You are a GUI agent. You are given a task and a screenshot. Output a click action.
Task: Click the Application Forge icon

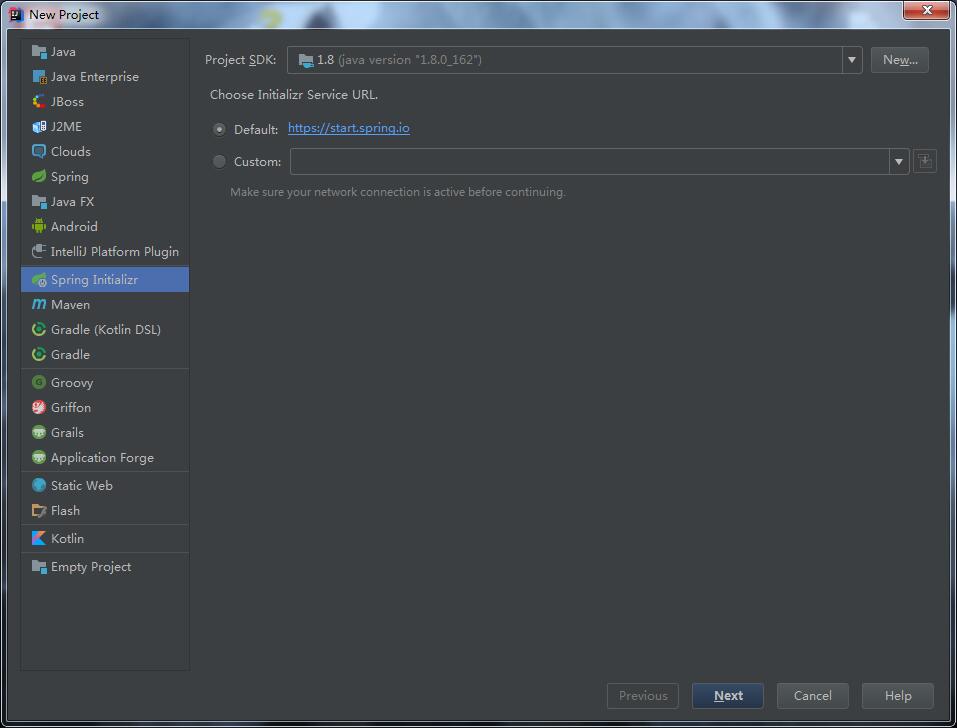pyautogui.click(x=39, y=458)
